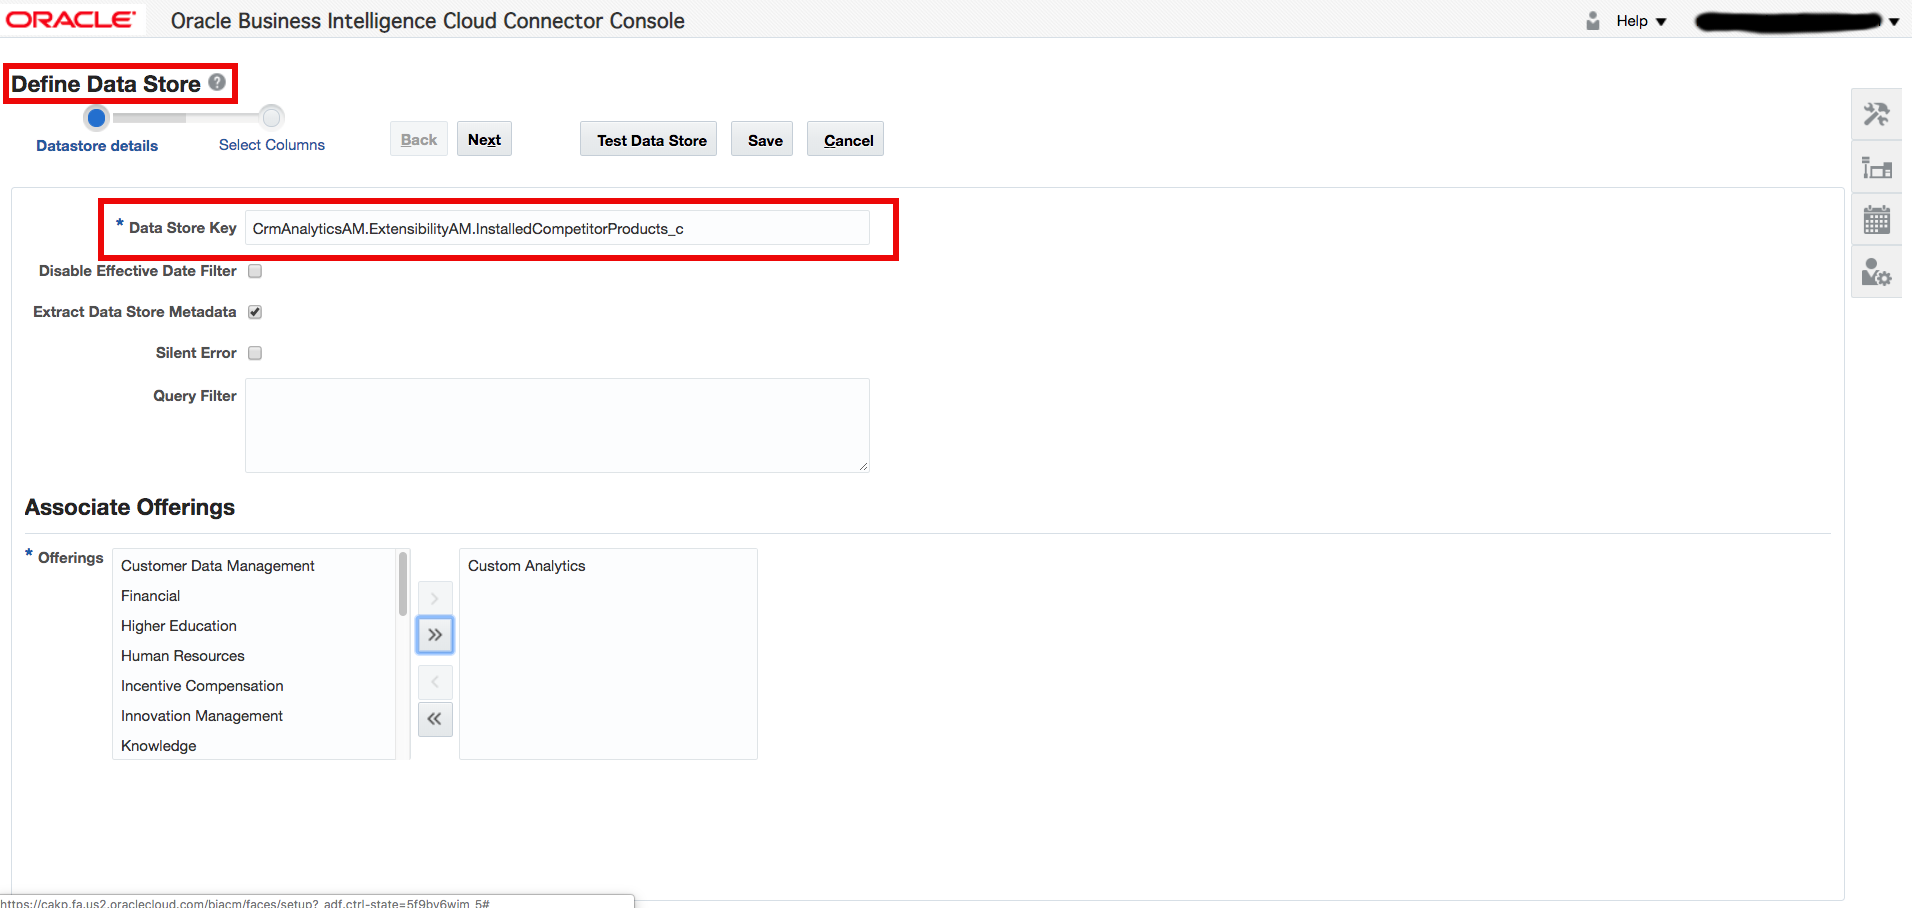1912x908 pixels.
Task: Expand the user account dropdown arrow
Action: [x=1894, y=21]
